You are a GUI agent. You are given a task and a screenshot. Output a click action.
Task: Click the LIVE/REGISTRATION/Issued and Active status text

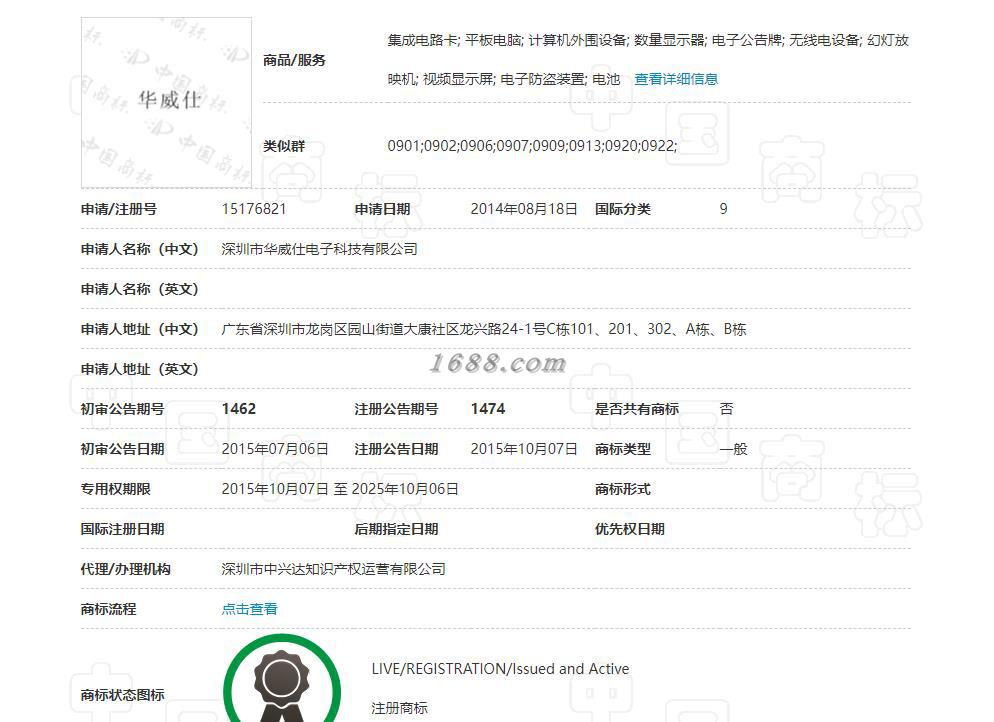tap(500, 669)
